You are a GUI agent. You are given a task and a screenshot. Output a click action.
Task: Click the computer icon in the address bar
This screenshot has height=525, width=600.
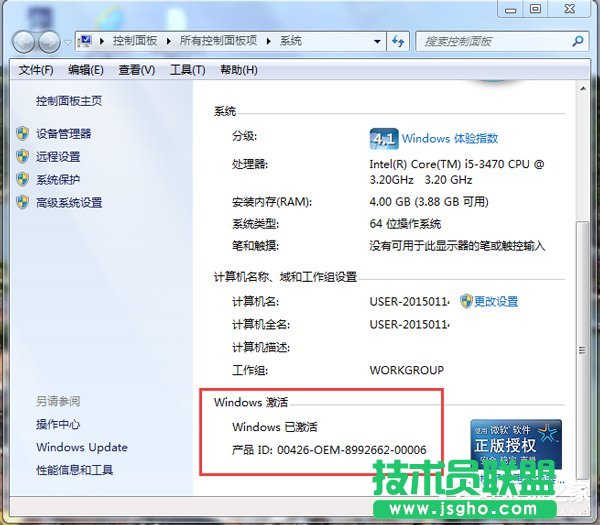click(86, 41)
